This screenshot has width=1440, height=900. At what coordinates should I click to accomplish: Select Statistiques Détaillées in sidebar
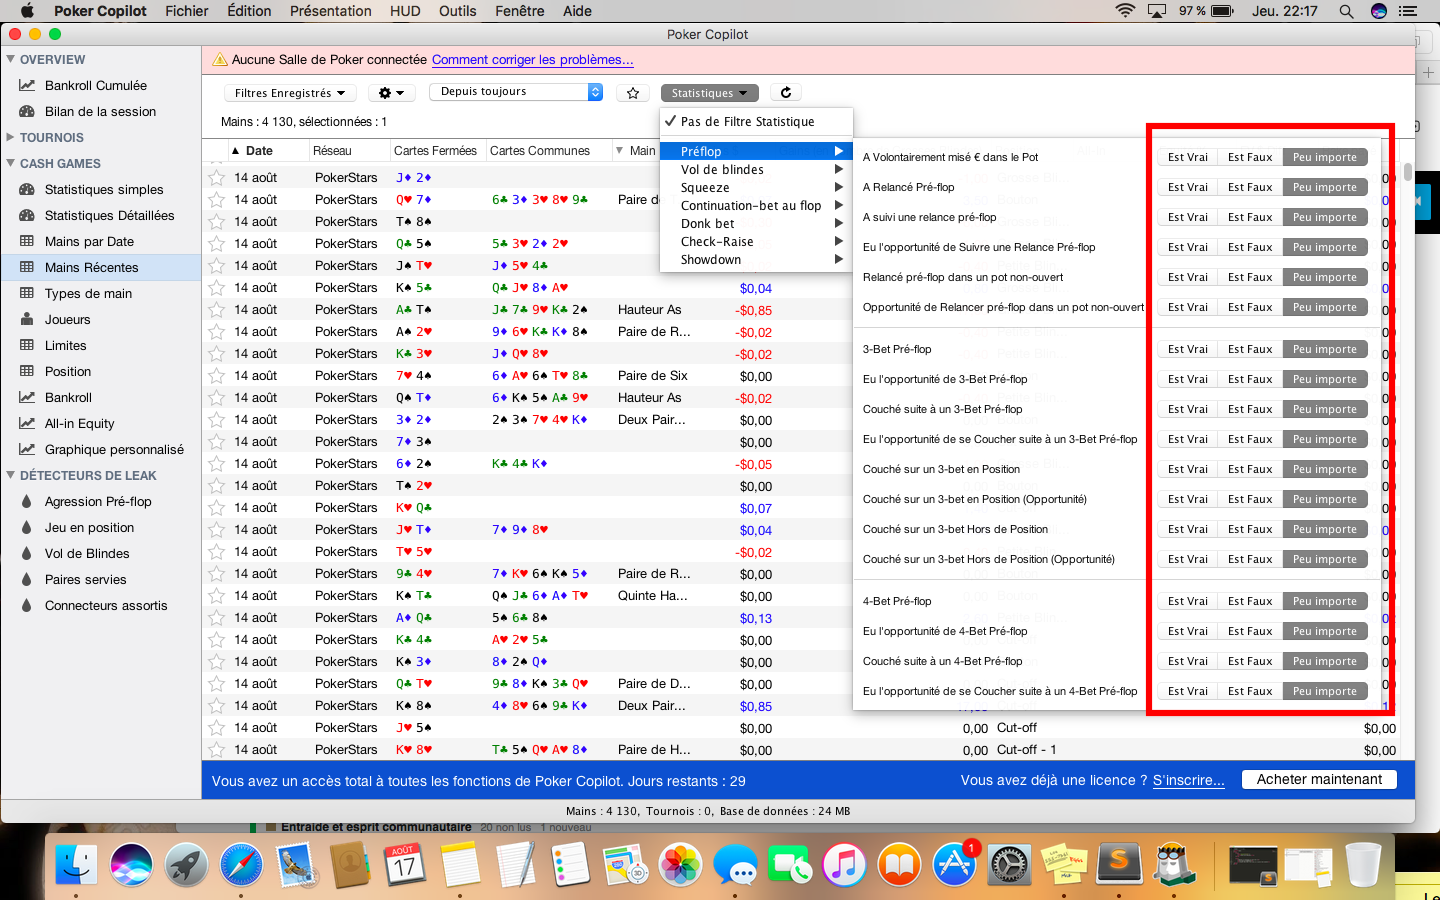(x=109, y=216)
